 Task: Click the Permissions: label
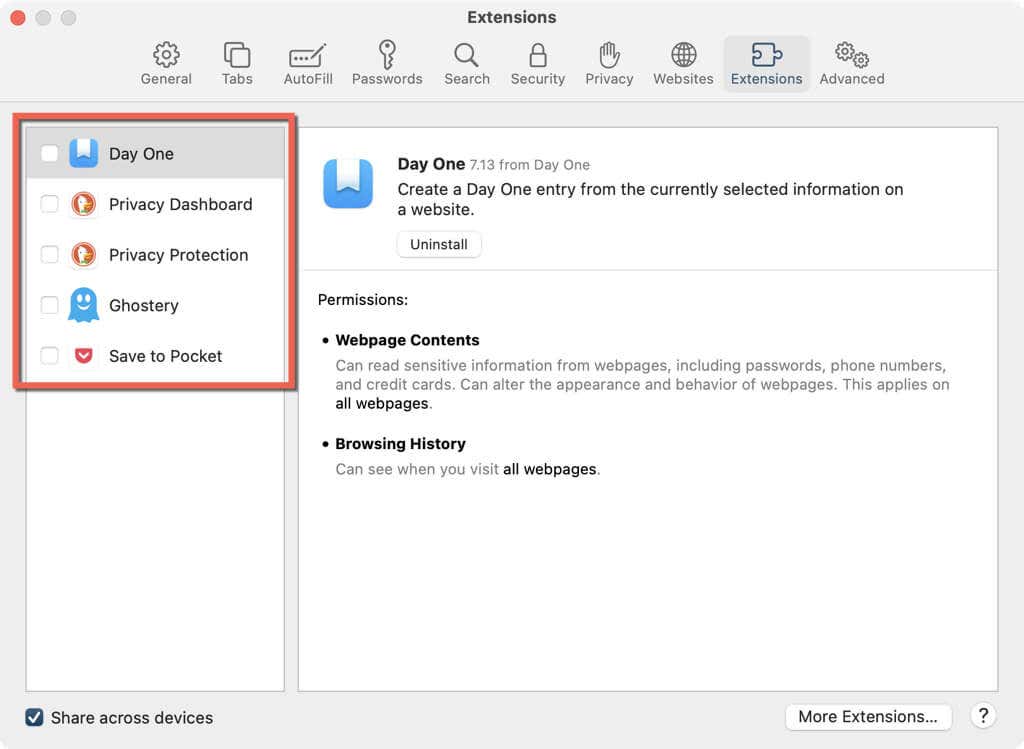coord(362,300)
